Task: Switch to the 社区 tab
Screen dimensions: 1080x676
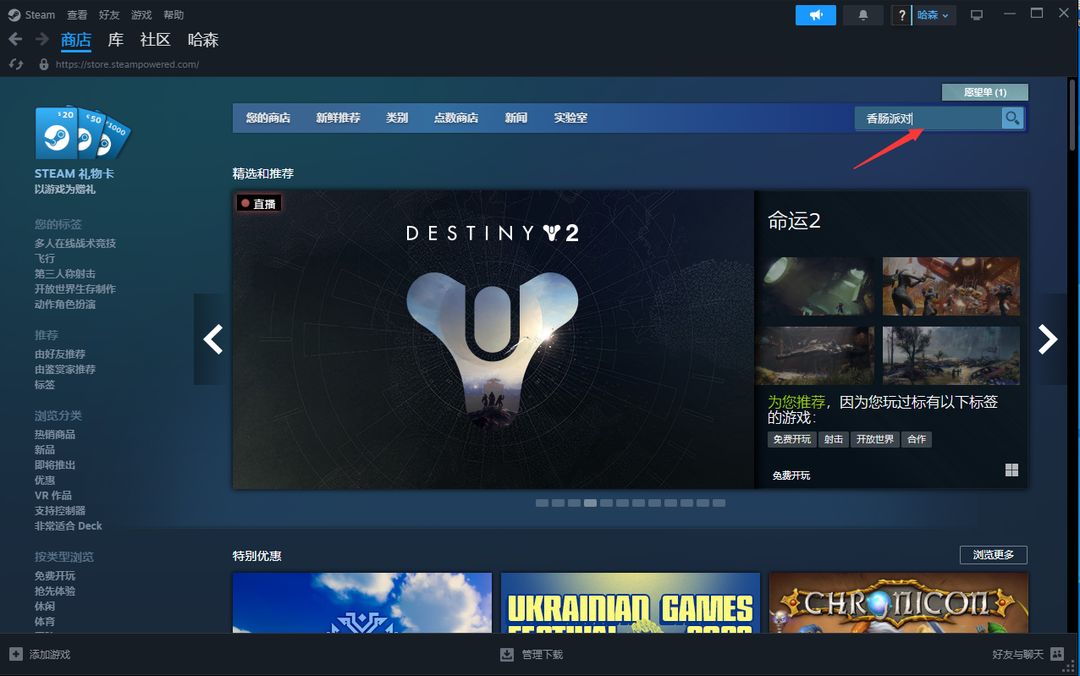Action: pos(155,40)
